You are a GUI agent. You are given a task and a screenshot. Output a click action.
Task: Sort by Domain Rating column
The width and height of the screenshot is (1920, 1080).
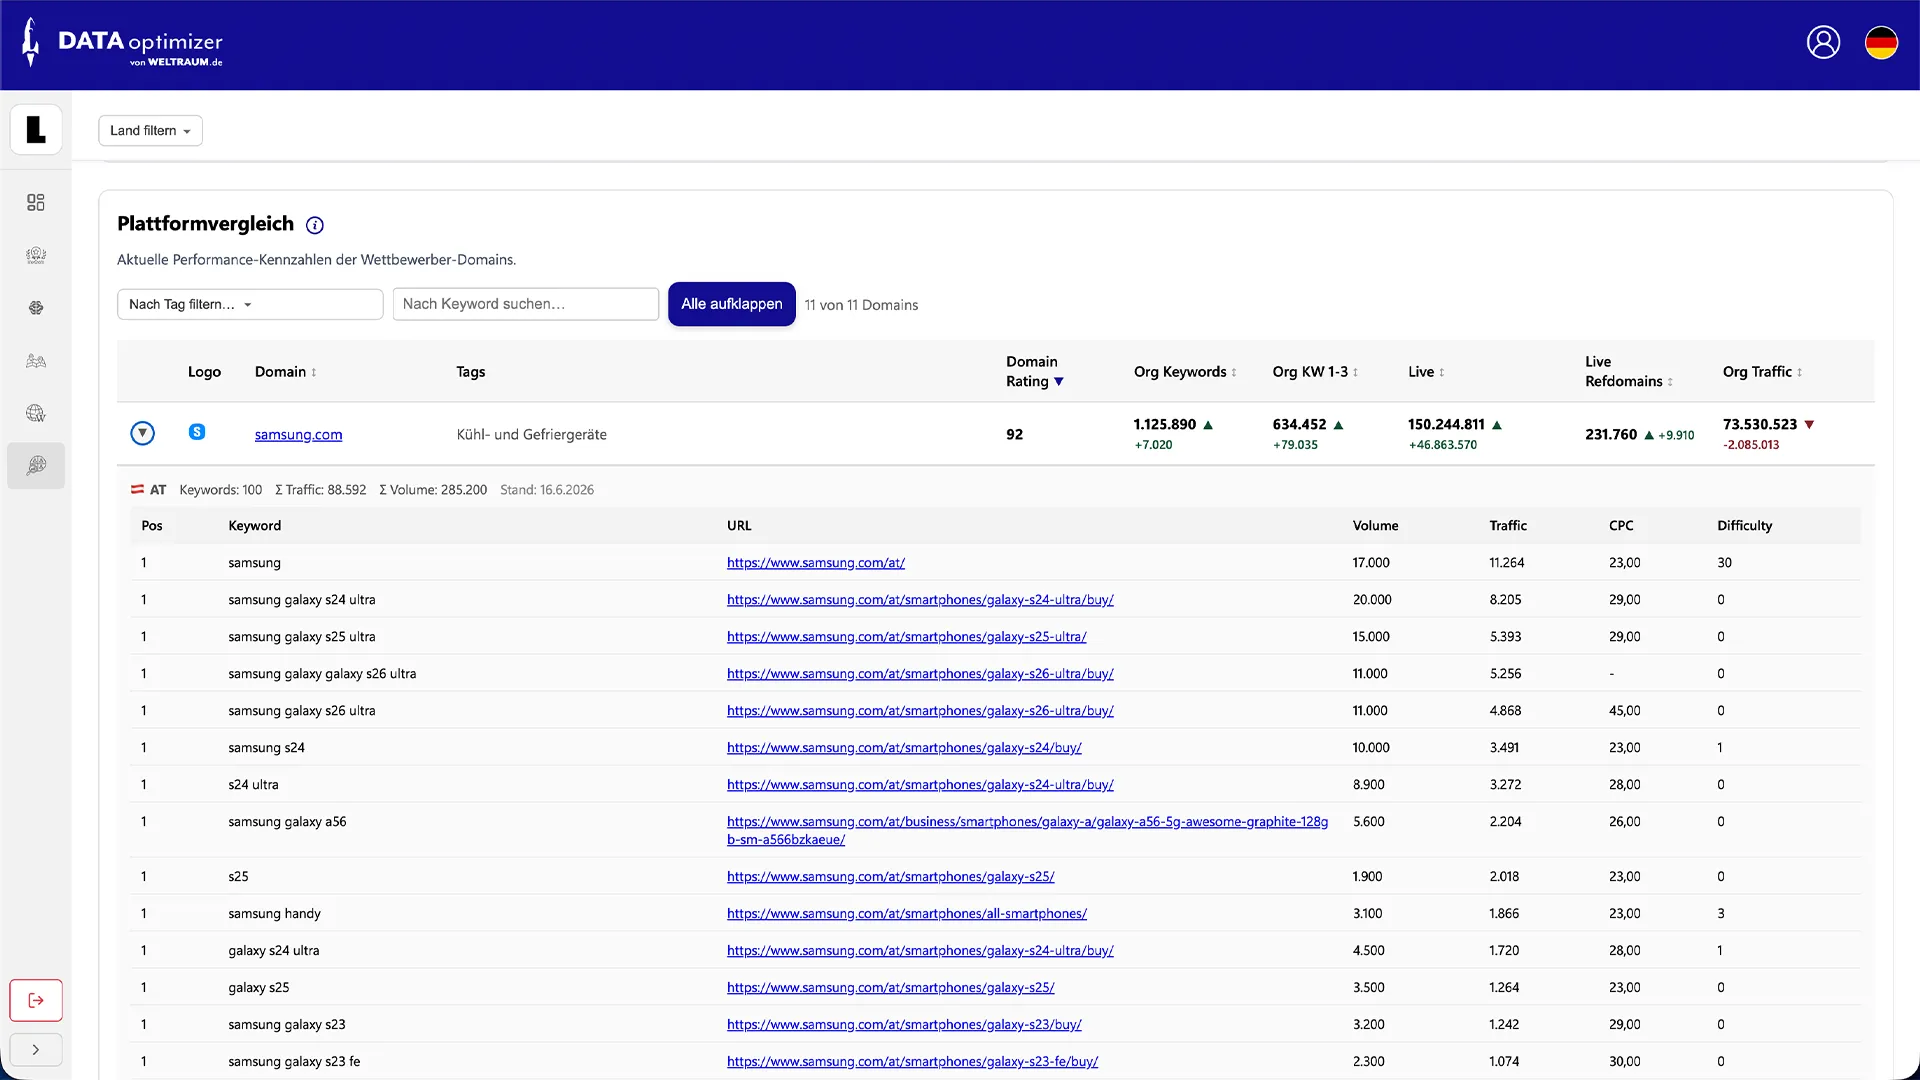(x=1035, y=372)
